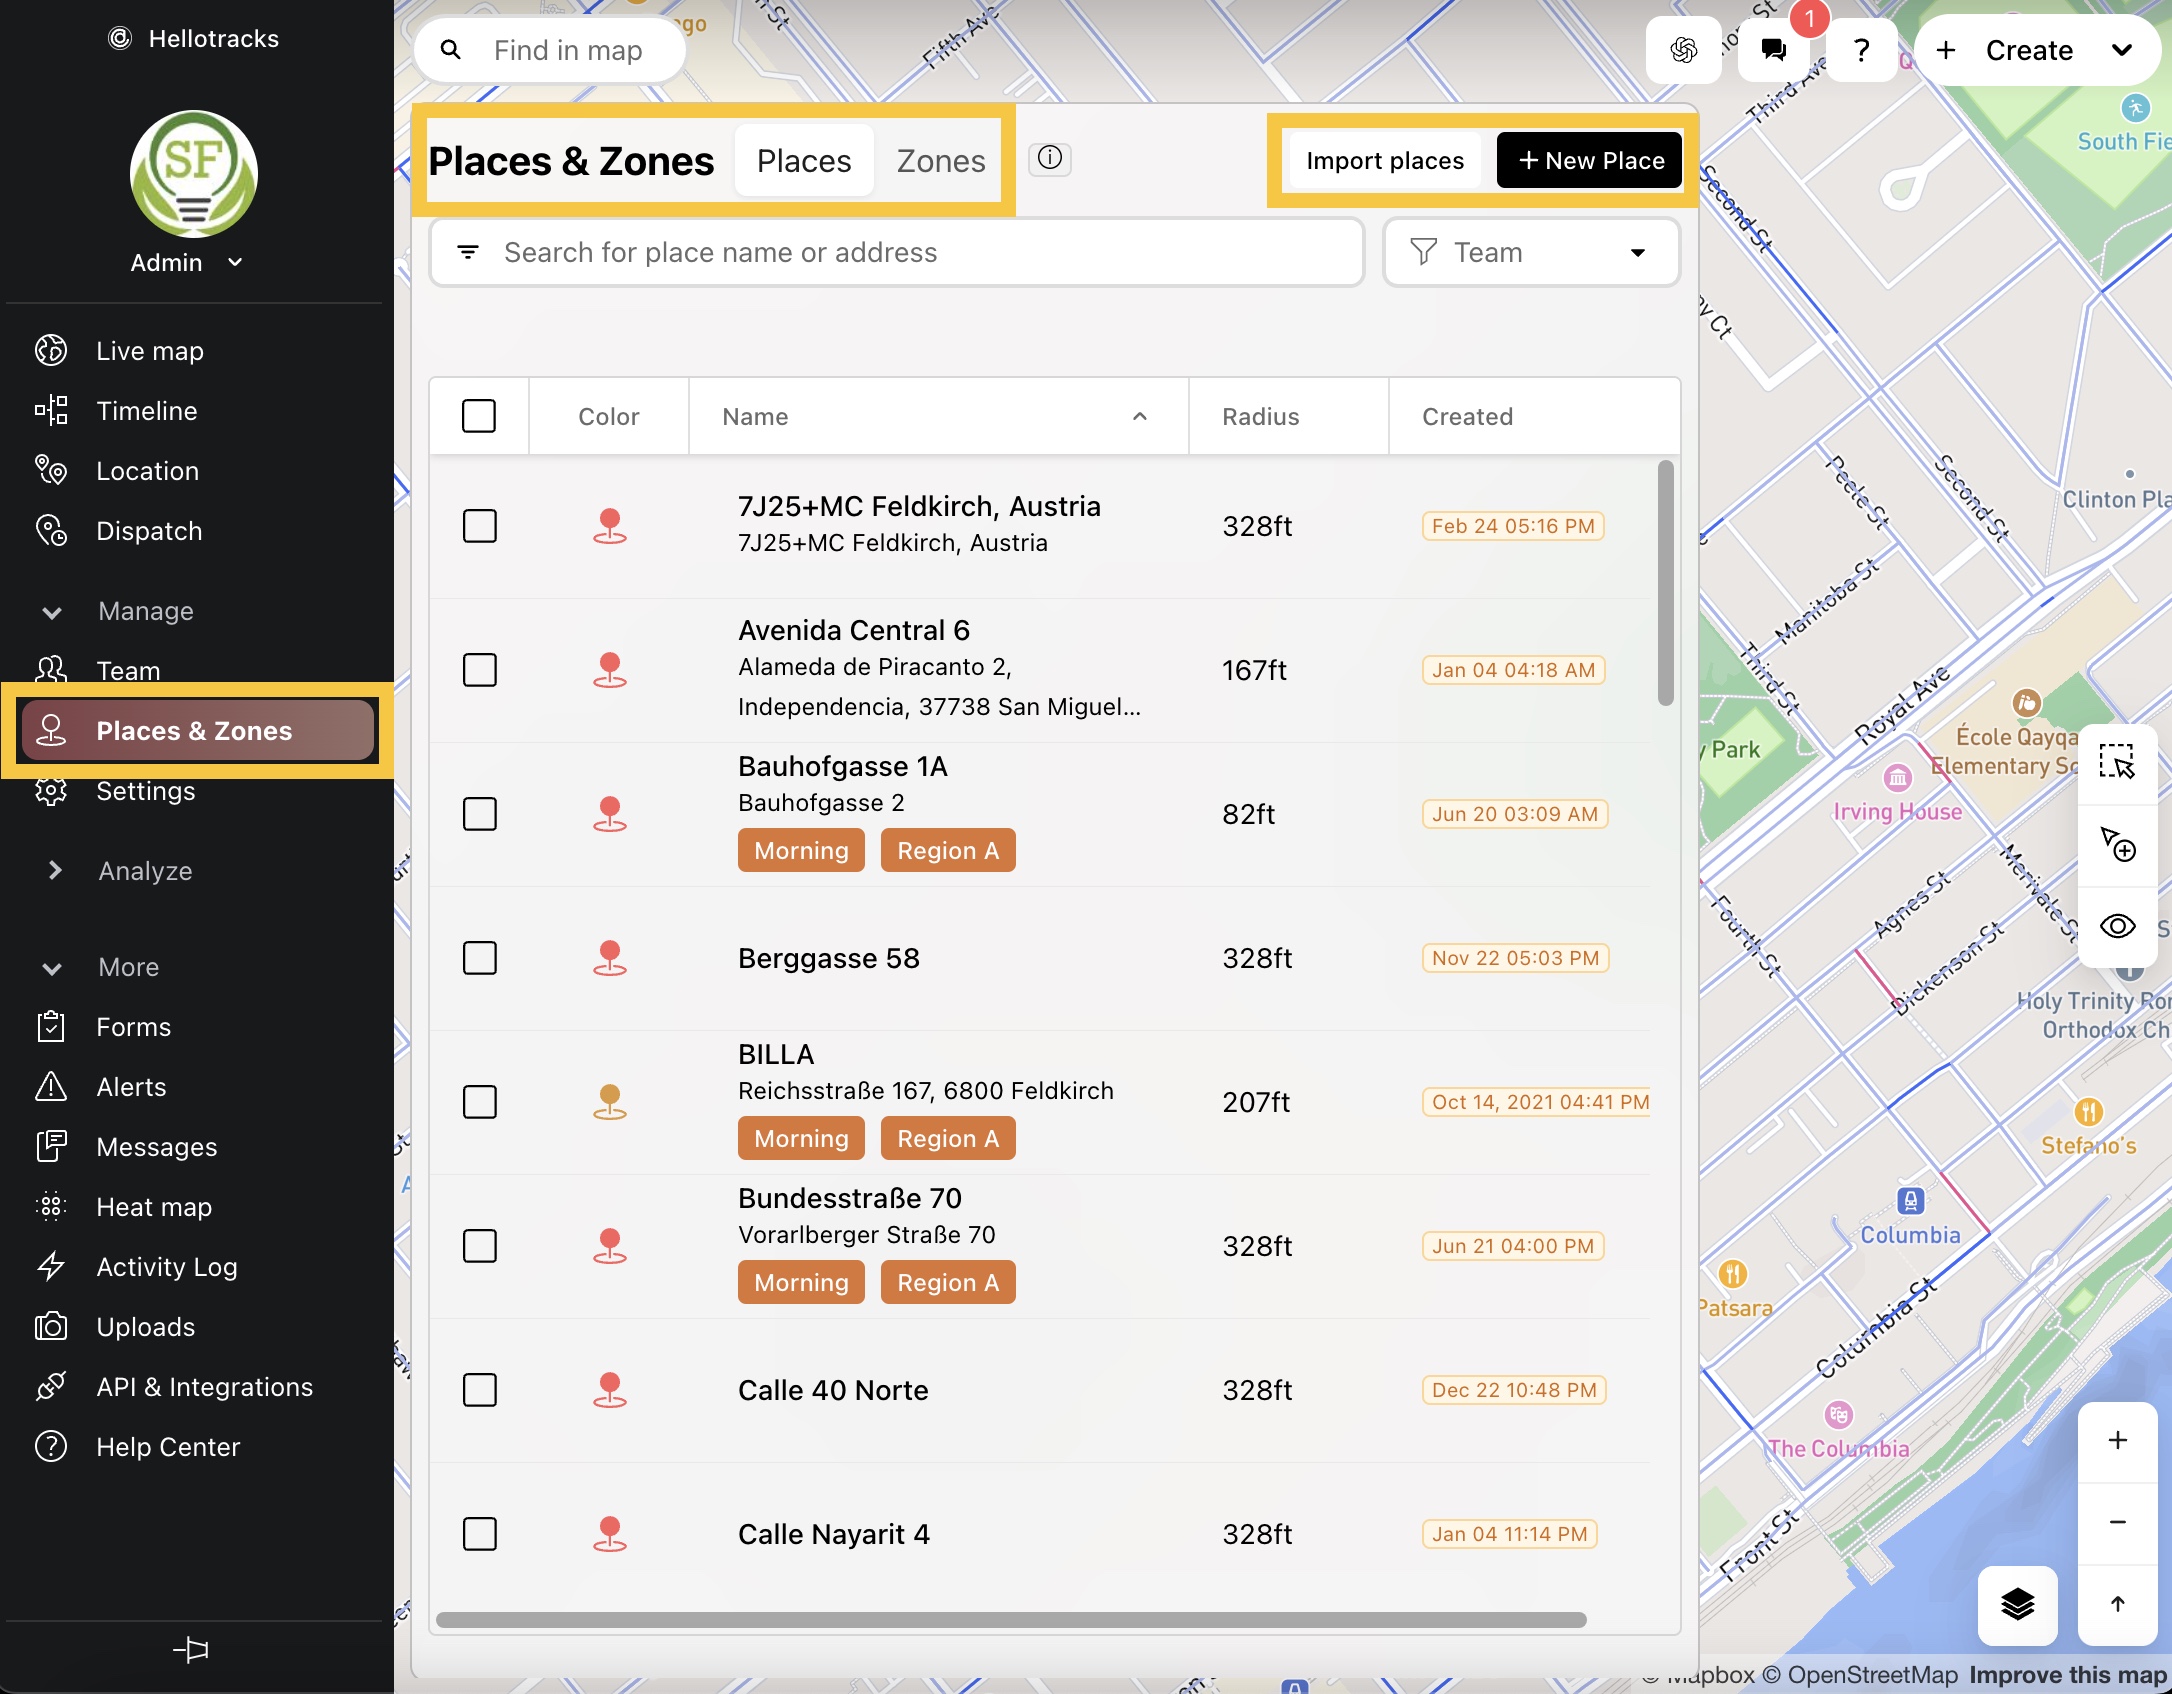Image resolution: width=2172 pixels, height=1694 pixels.
Task: Click the New Place button
Action: click(1588, 160)
